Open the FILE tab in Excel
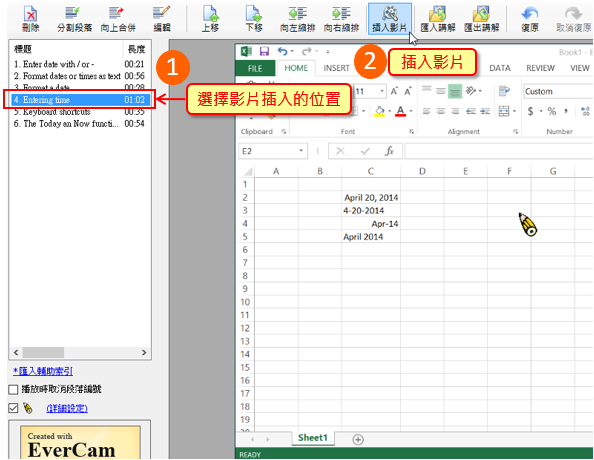 click(x=255, y=68)
